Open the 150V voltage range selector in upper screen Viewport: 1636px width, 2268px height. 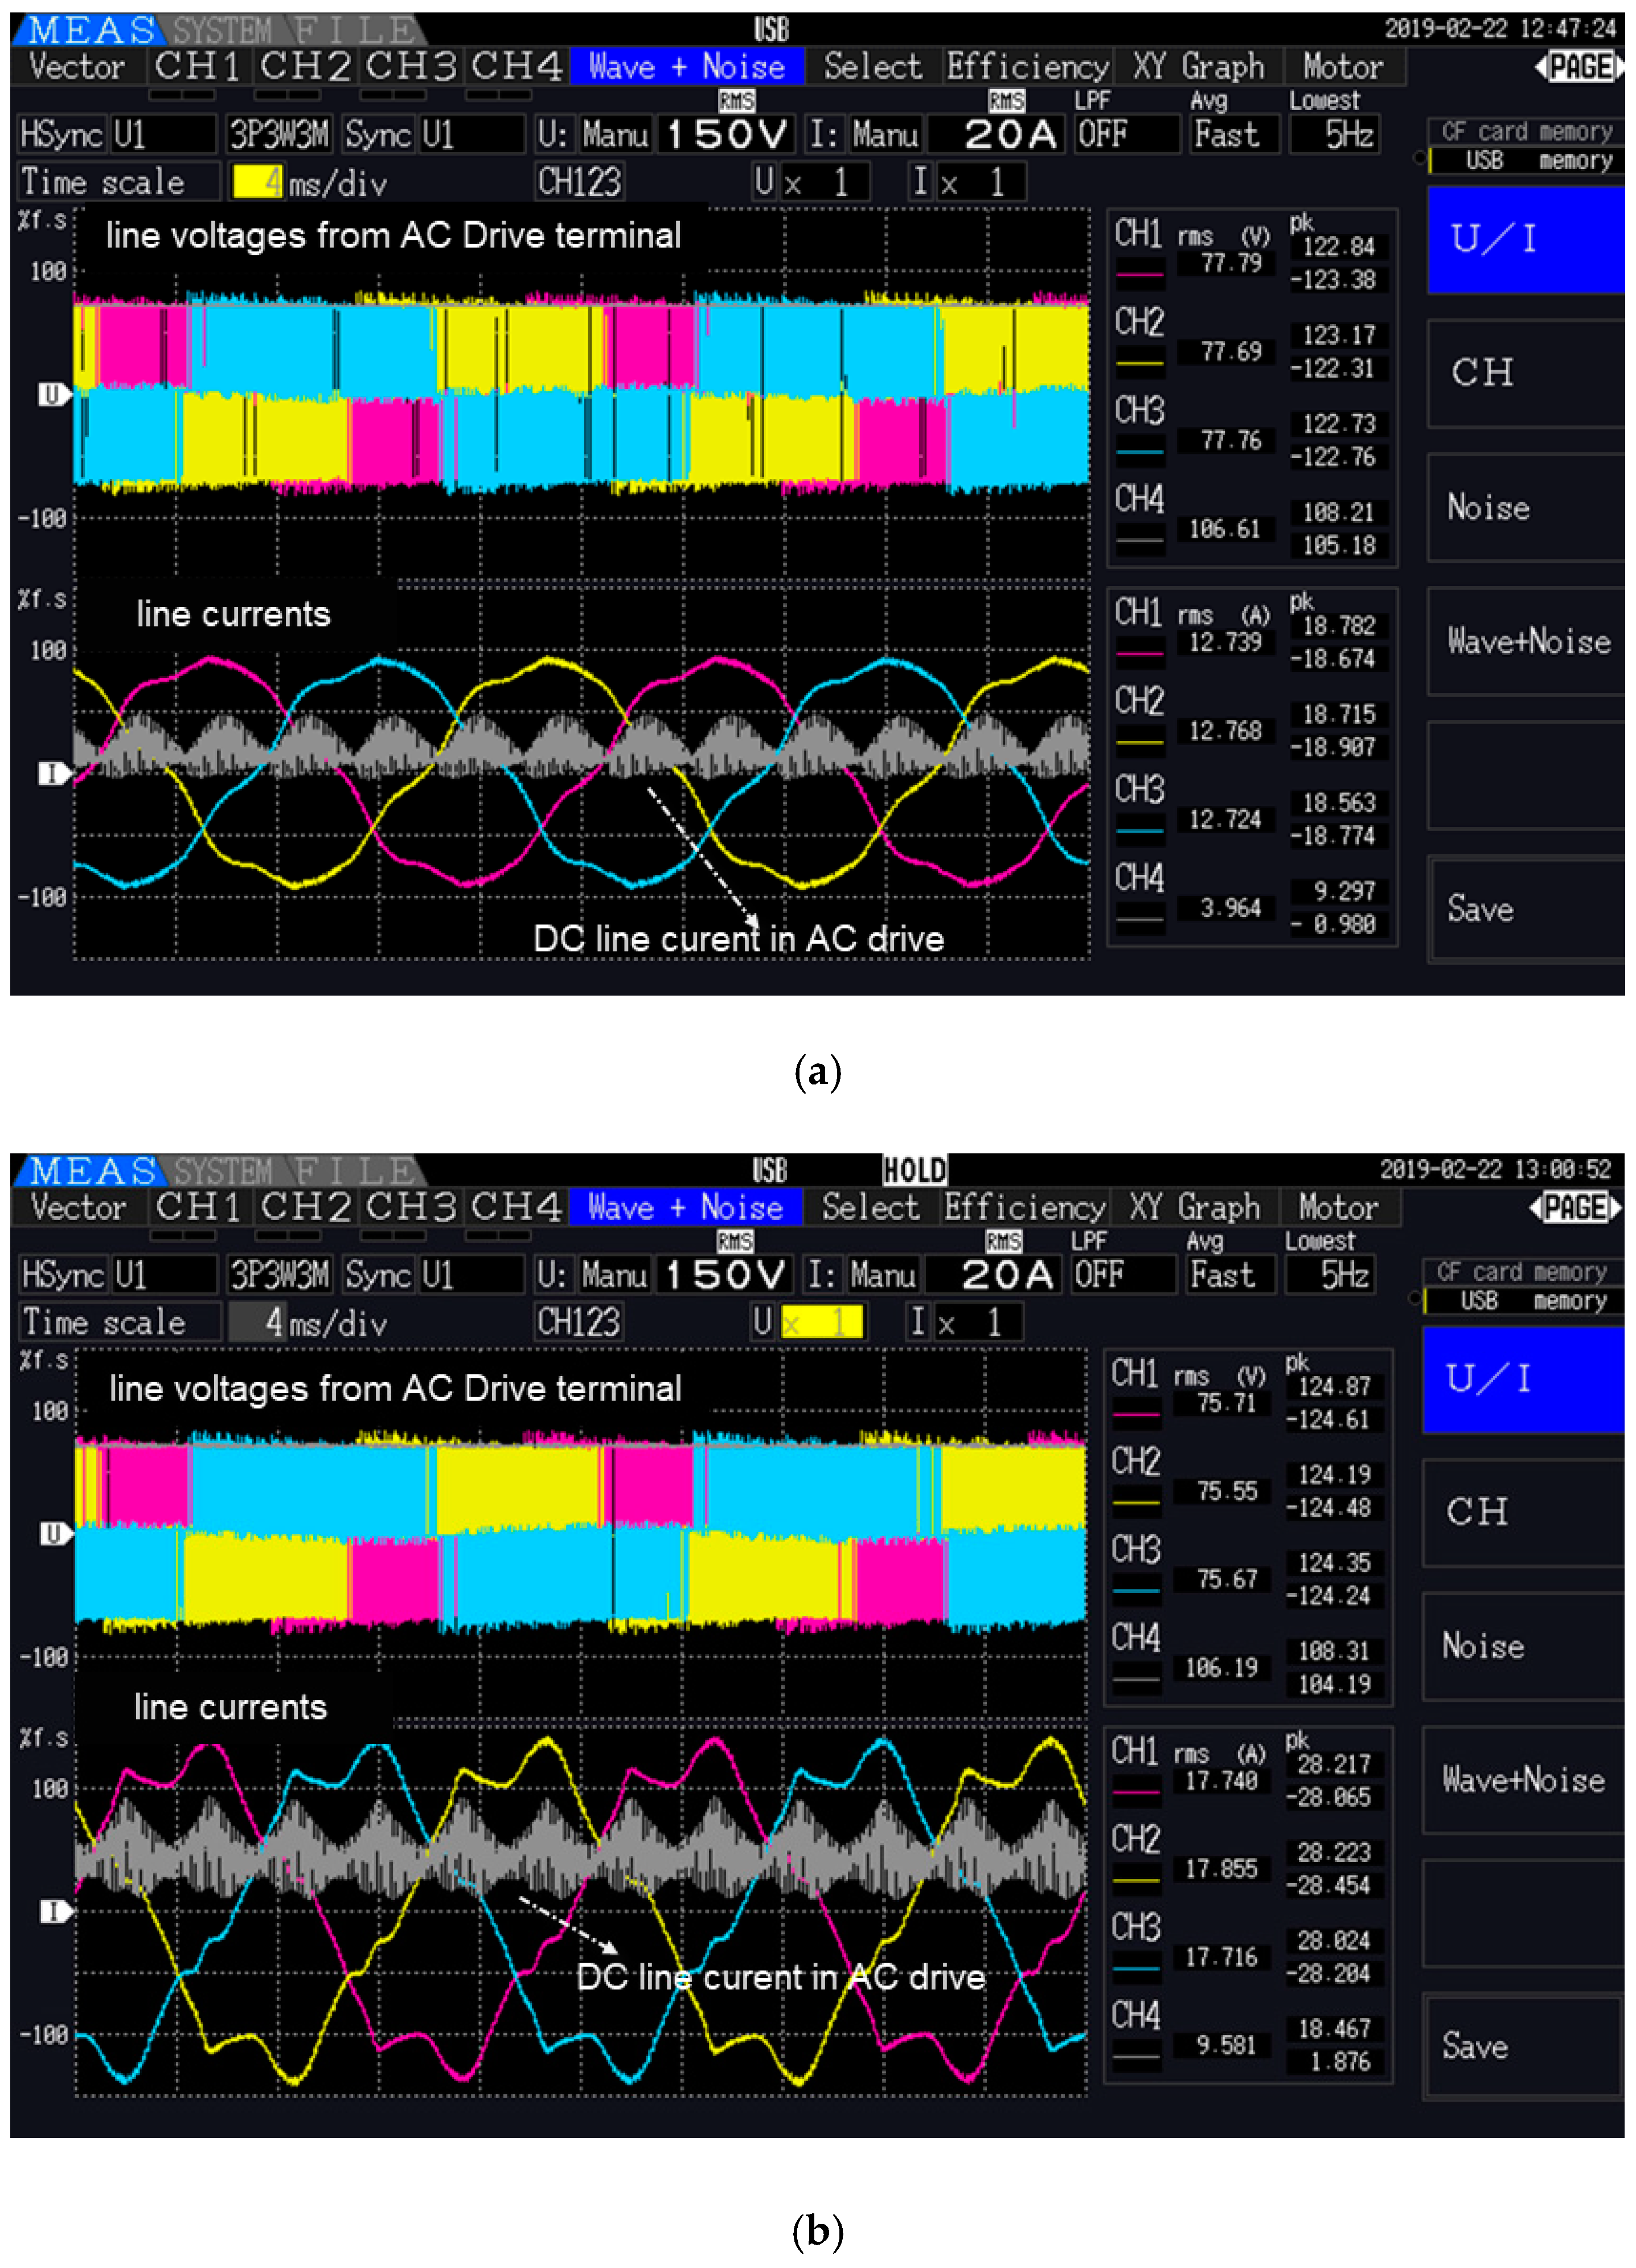(726, 134)
